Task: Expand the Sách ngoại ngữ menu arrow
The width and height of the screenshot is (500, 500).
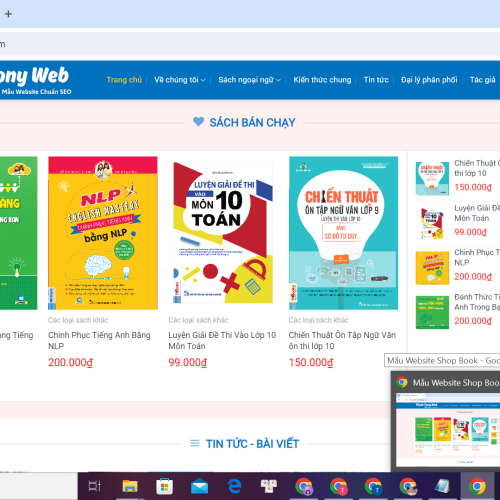Action: 278,80
